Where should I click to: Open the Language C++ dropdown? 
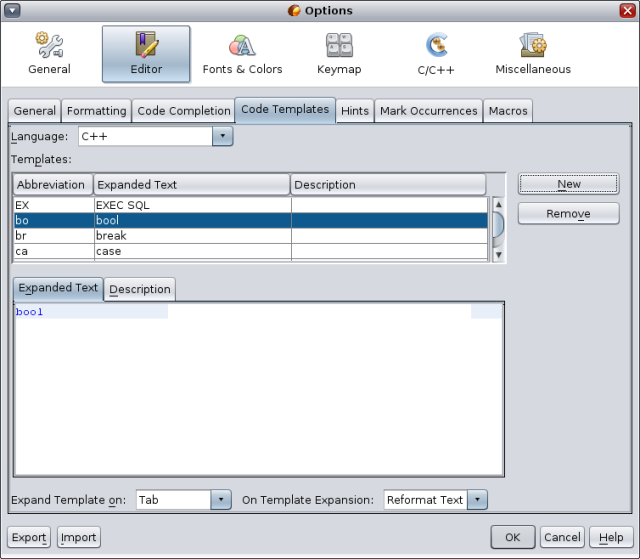click(156, 136)
